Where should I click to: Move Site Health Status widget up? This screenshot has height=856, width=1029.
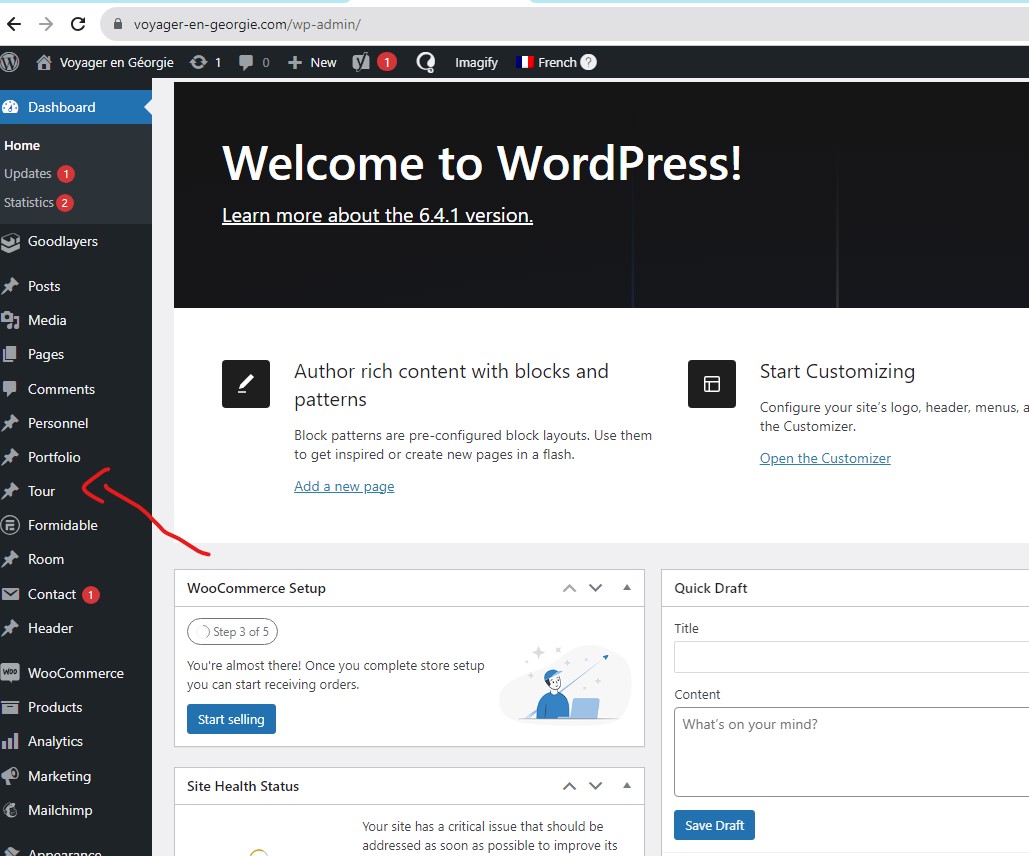point(570,786)
